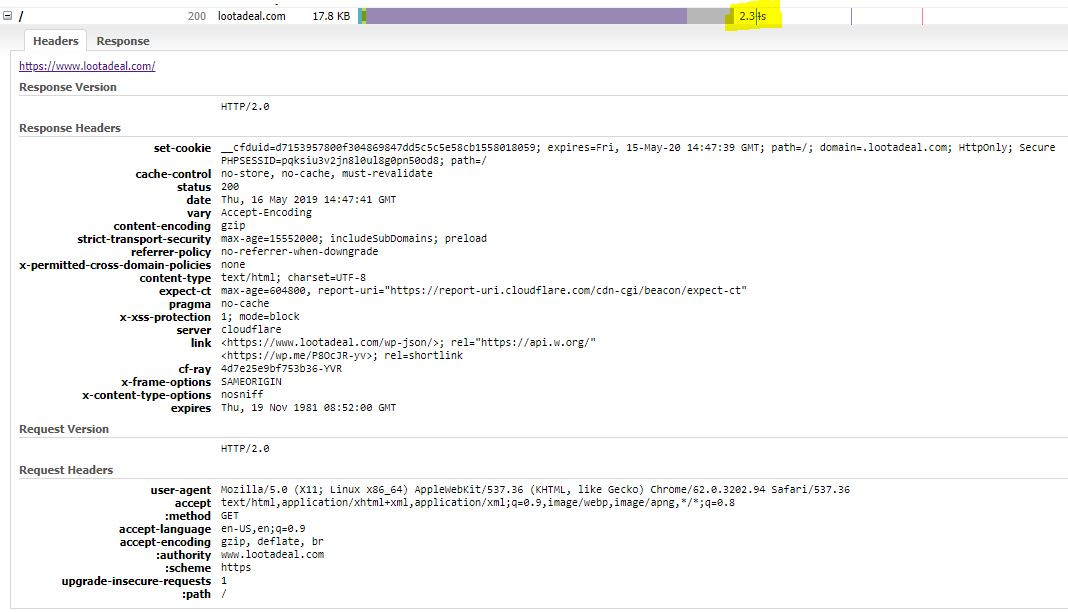Click the Accept-Encoding vary value
1068x612 pixels.
[266, 212]
